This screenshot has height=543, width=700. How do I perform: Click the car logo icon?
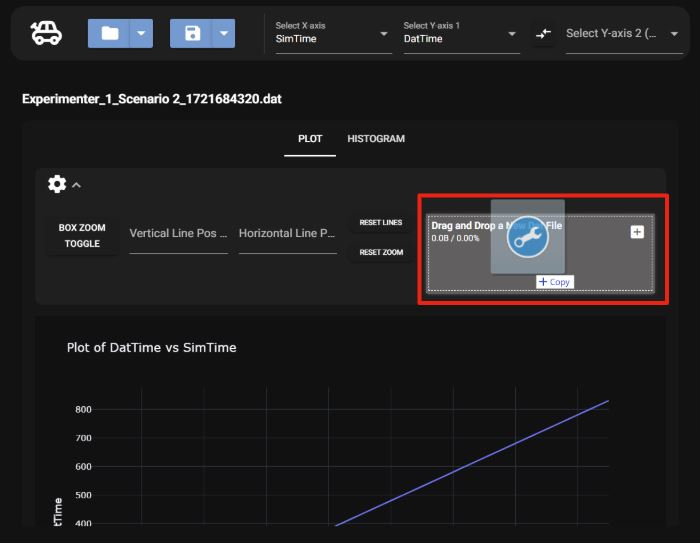point(46,33)
